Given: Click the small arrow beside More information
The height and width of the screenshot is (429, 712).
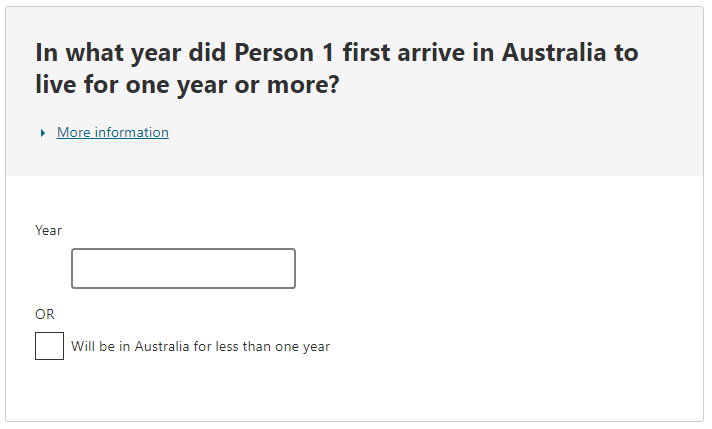Looking at the screenshot, I should (x=43, y=133).
